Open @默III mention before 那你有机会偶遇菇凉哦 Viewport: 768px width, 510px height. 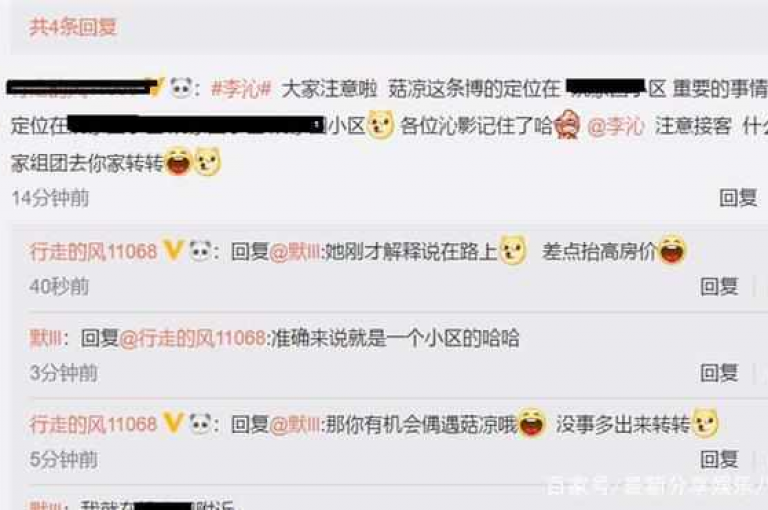[294, 424]
